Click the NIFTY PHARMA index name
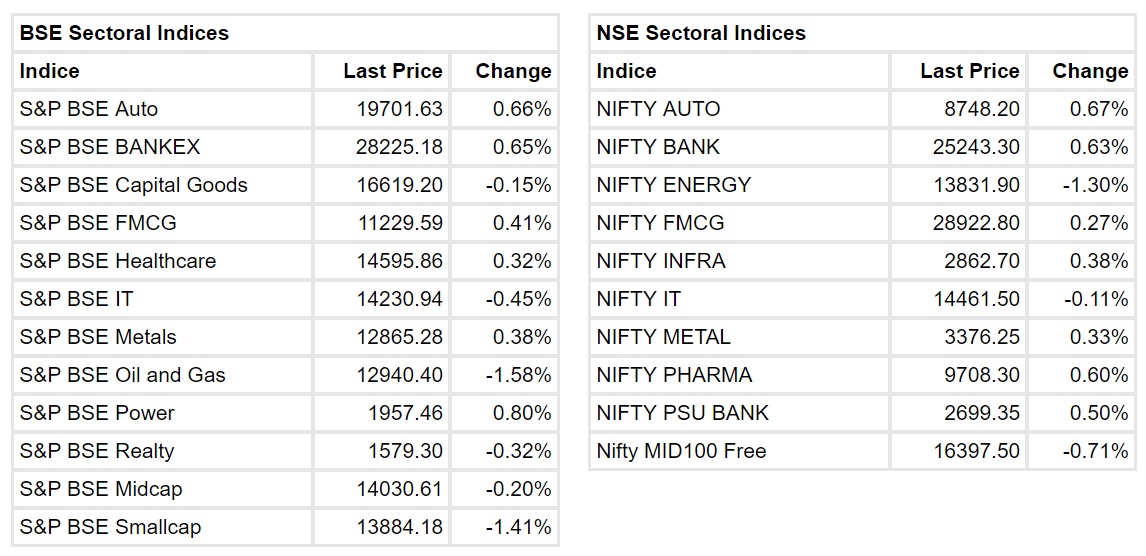Screen dimensions: 1146x556 674,375
